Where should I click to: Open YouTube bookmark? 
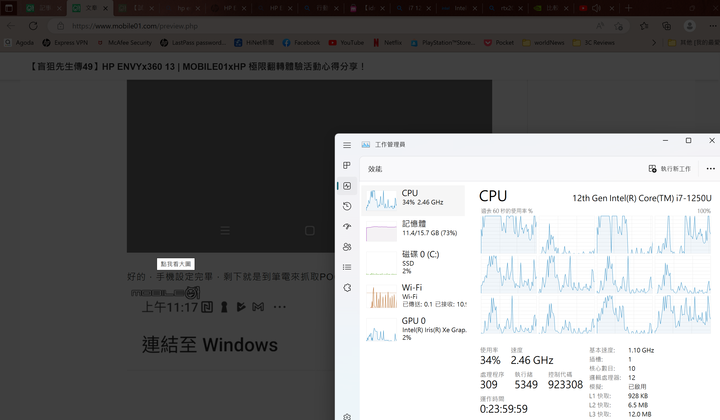(346, 43)
